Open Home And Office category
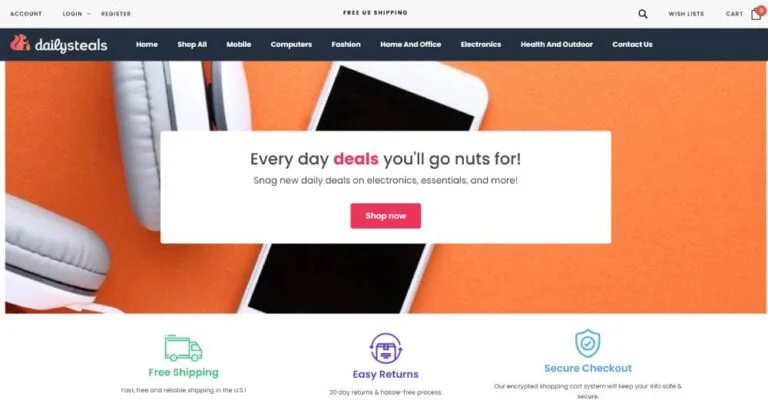 coord(410,45)
